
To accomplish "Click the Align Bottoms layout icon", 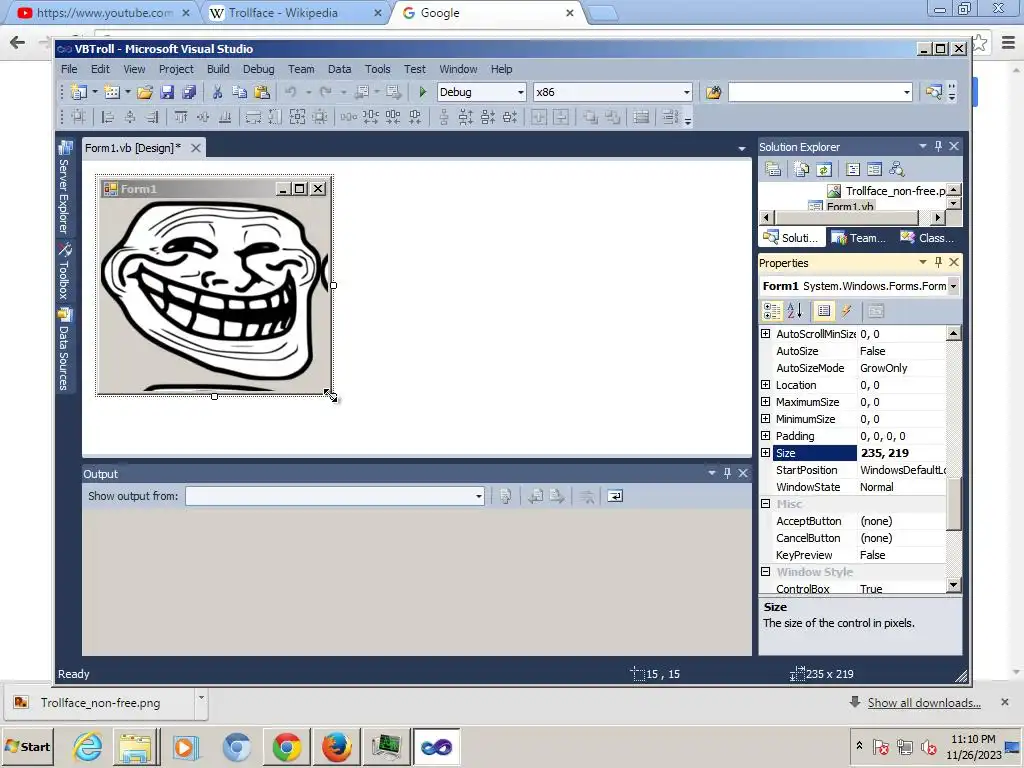I will pos(225,117).
